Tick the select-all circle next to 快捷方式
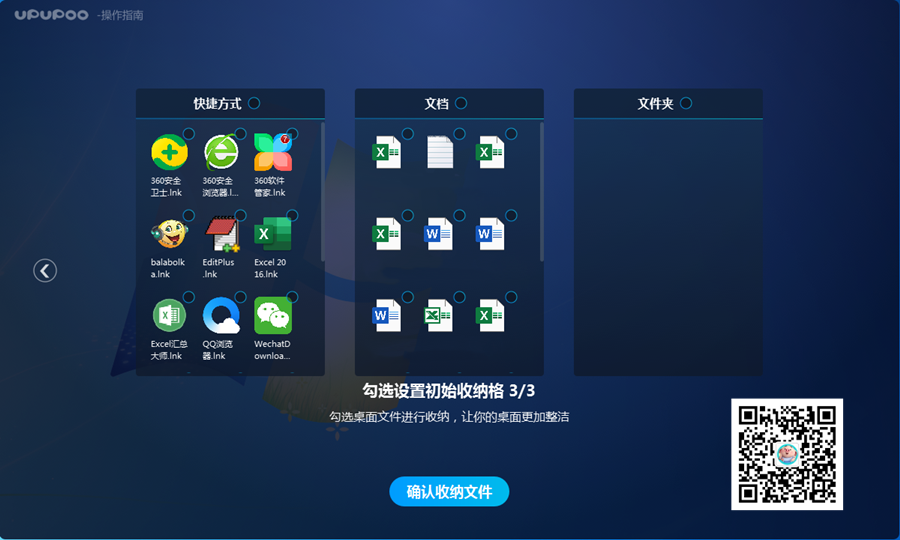 click(x=254, y=103)
